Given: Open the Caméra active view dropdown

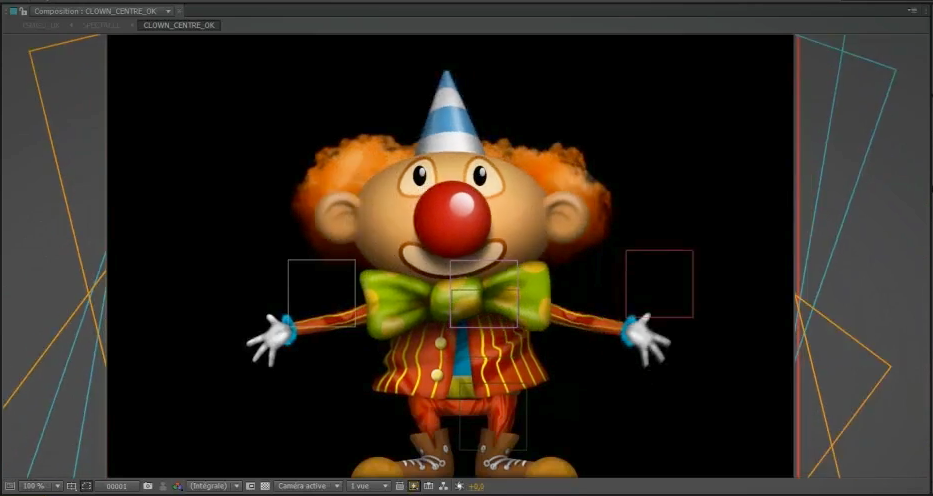Looking at the screenshot, I should (306, 486).
